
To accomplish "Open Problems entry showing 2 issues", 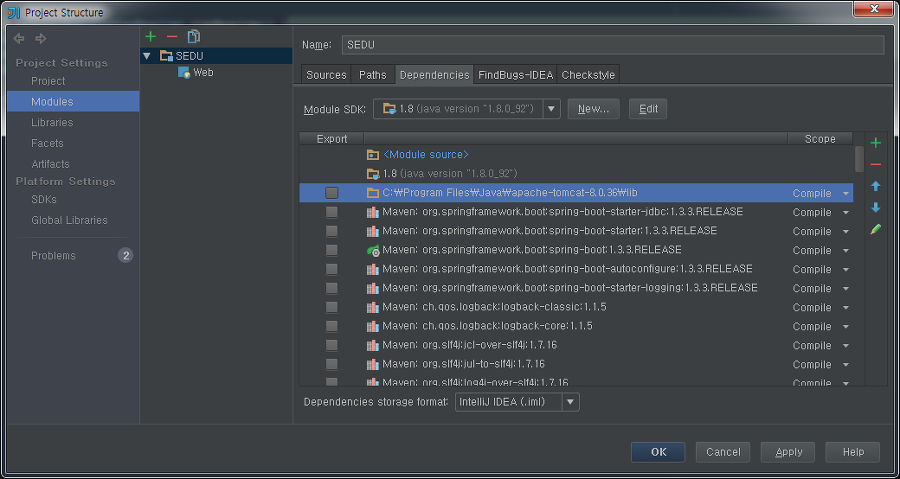I will [73, 255].
